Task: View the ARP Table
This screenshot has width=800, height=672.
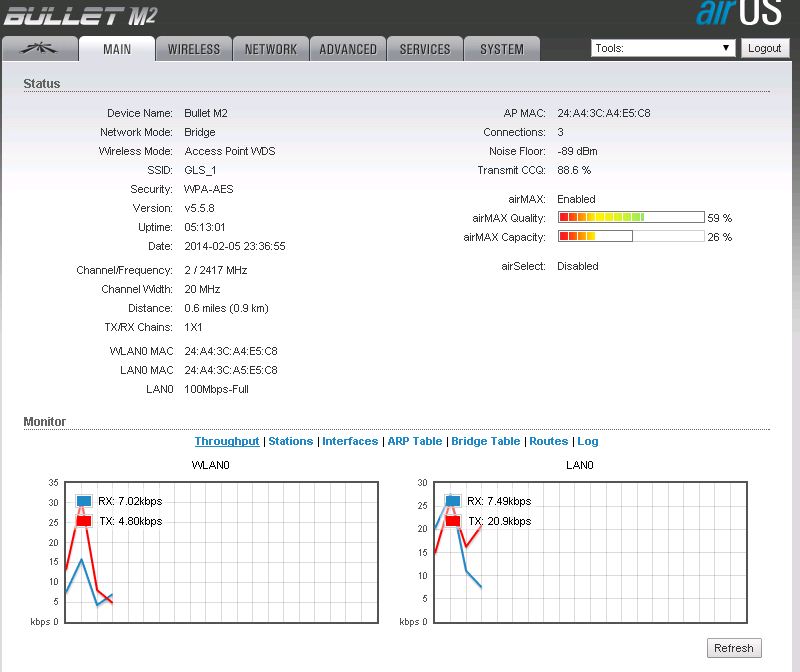Action: click(415, 441)
